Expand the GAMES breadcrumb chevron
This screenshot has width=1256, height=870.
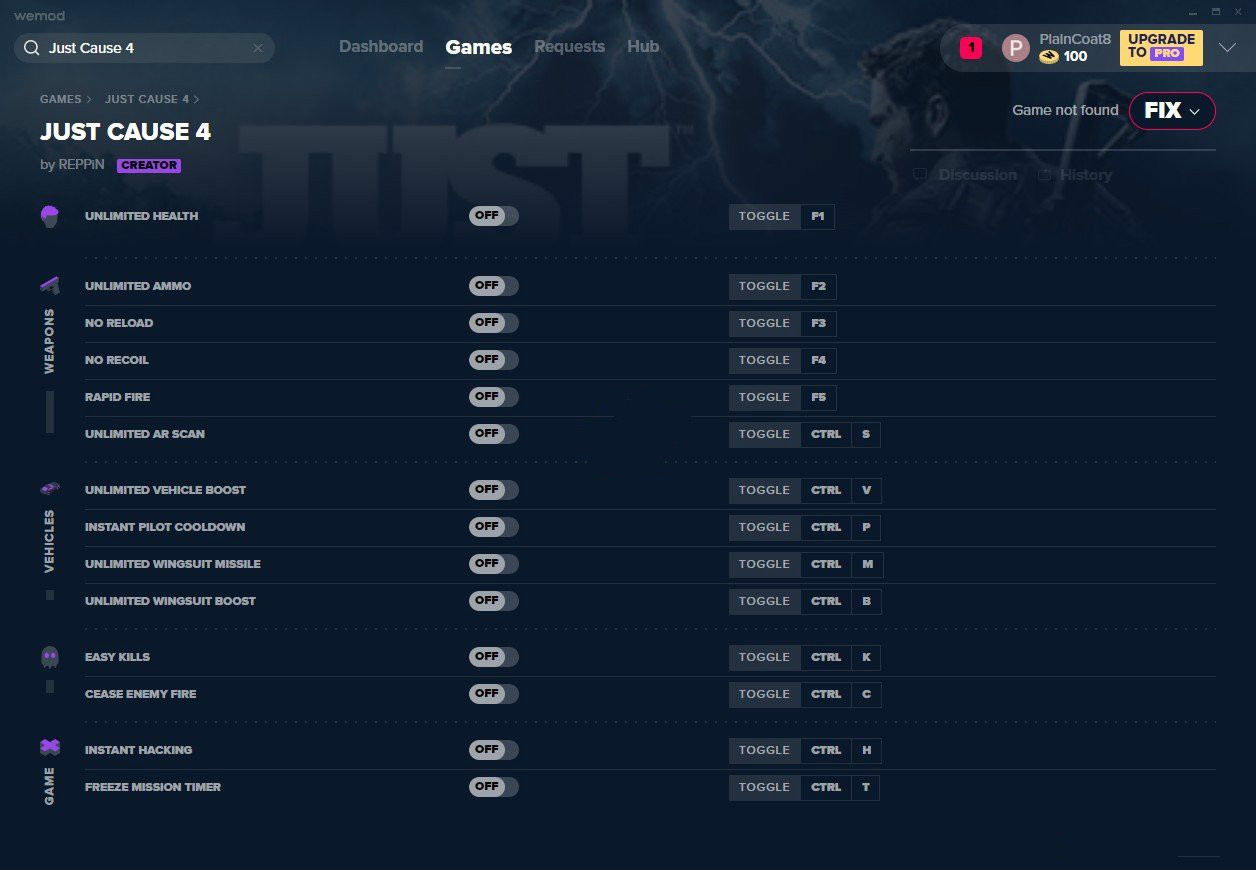pyautogui.click(x=89, y=100)
